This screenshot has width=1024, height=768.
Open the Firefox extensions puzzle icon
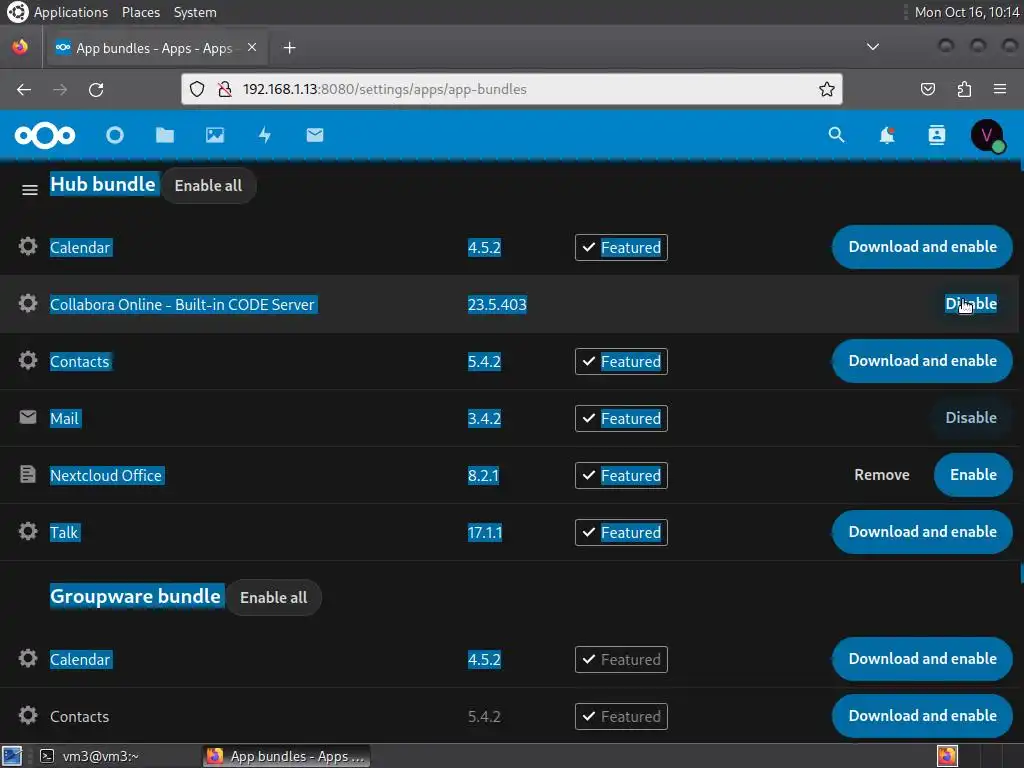(964, 89)
